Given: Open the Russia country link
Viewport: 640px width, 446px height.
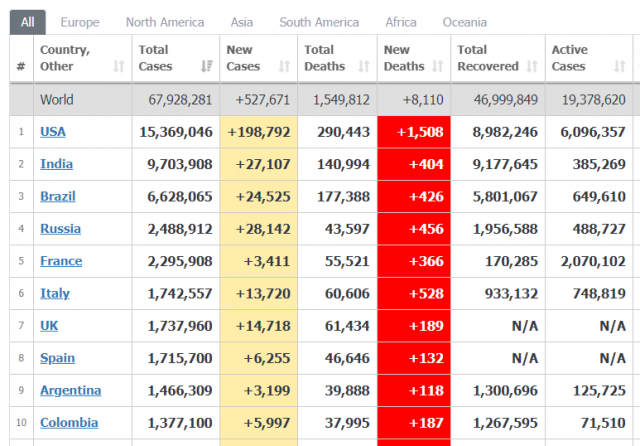Looking at the screenshot, I should click(x=60, y=229).
